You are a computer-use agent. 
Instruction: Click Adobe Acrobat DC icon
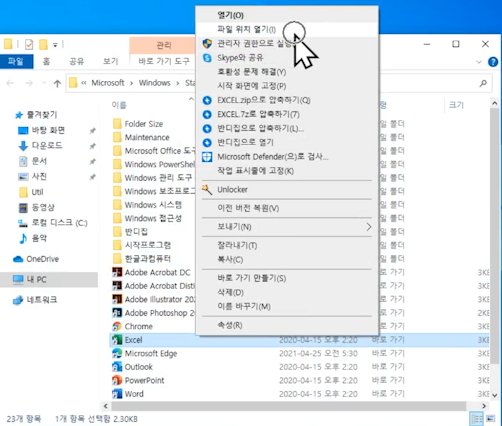point(117,272)
